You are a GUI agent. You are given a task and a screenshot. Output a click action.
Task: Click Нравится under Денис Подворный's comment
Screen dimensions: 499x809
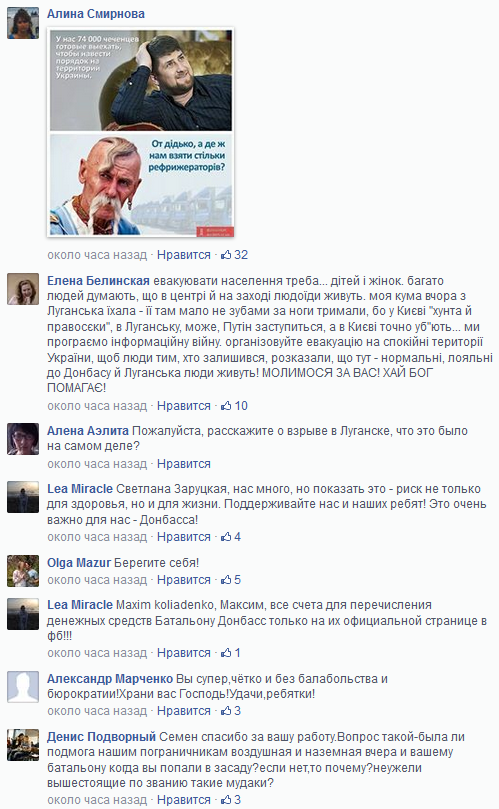pyautogui.click(x=184, y=800)
